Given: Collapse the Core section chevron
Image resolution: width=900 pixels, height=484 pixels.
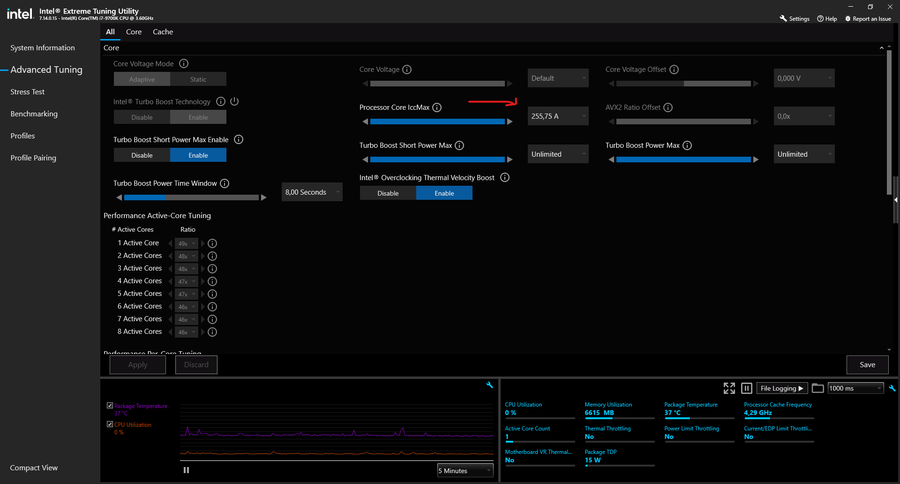Looking at the screenshot, I should pos(882,48).
